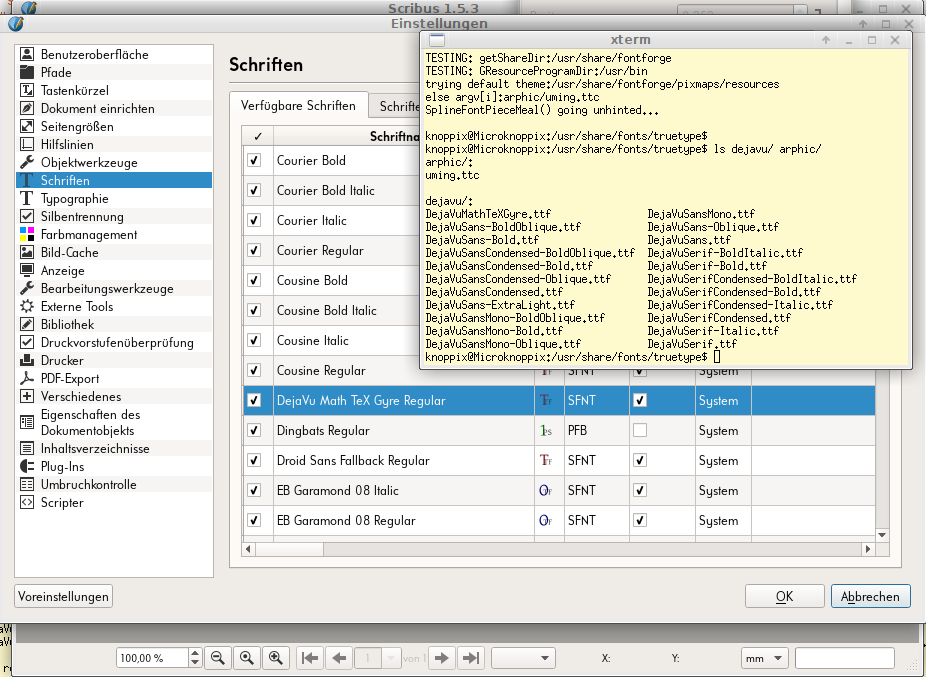Image resolution: width=926 pixels, height=677 pixels.
Task: Open Seitengrößen icon in sidebar
Action: point(27,126)
